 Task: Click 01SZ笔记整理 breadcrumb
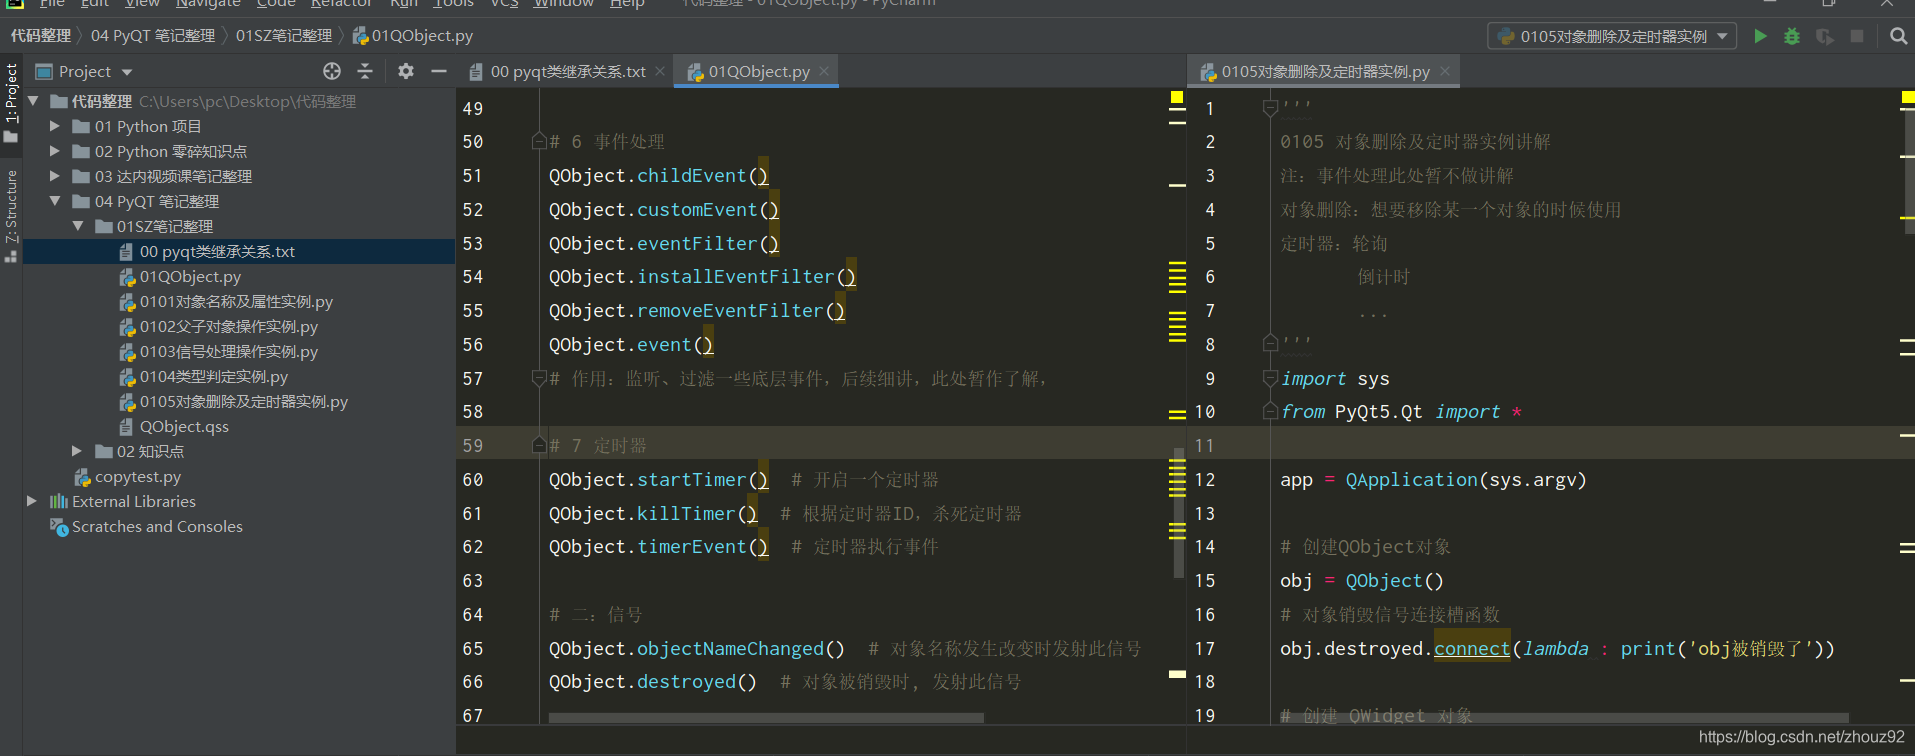[284, 36]
